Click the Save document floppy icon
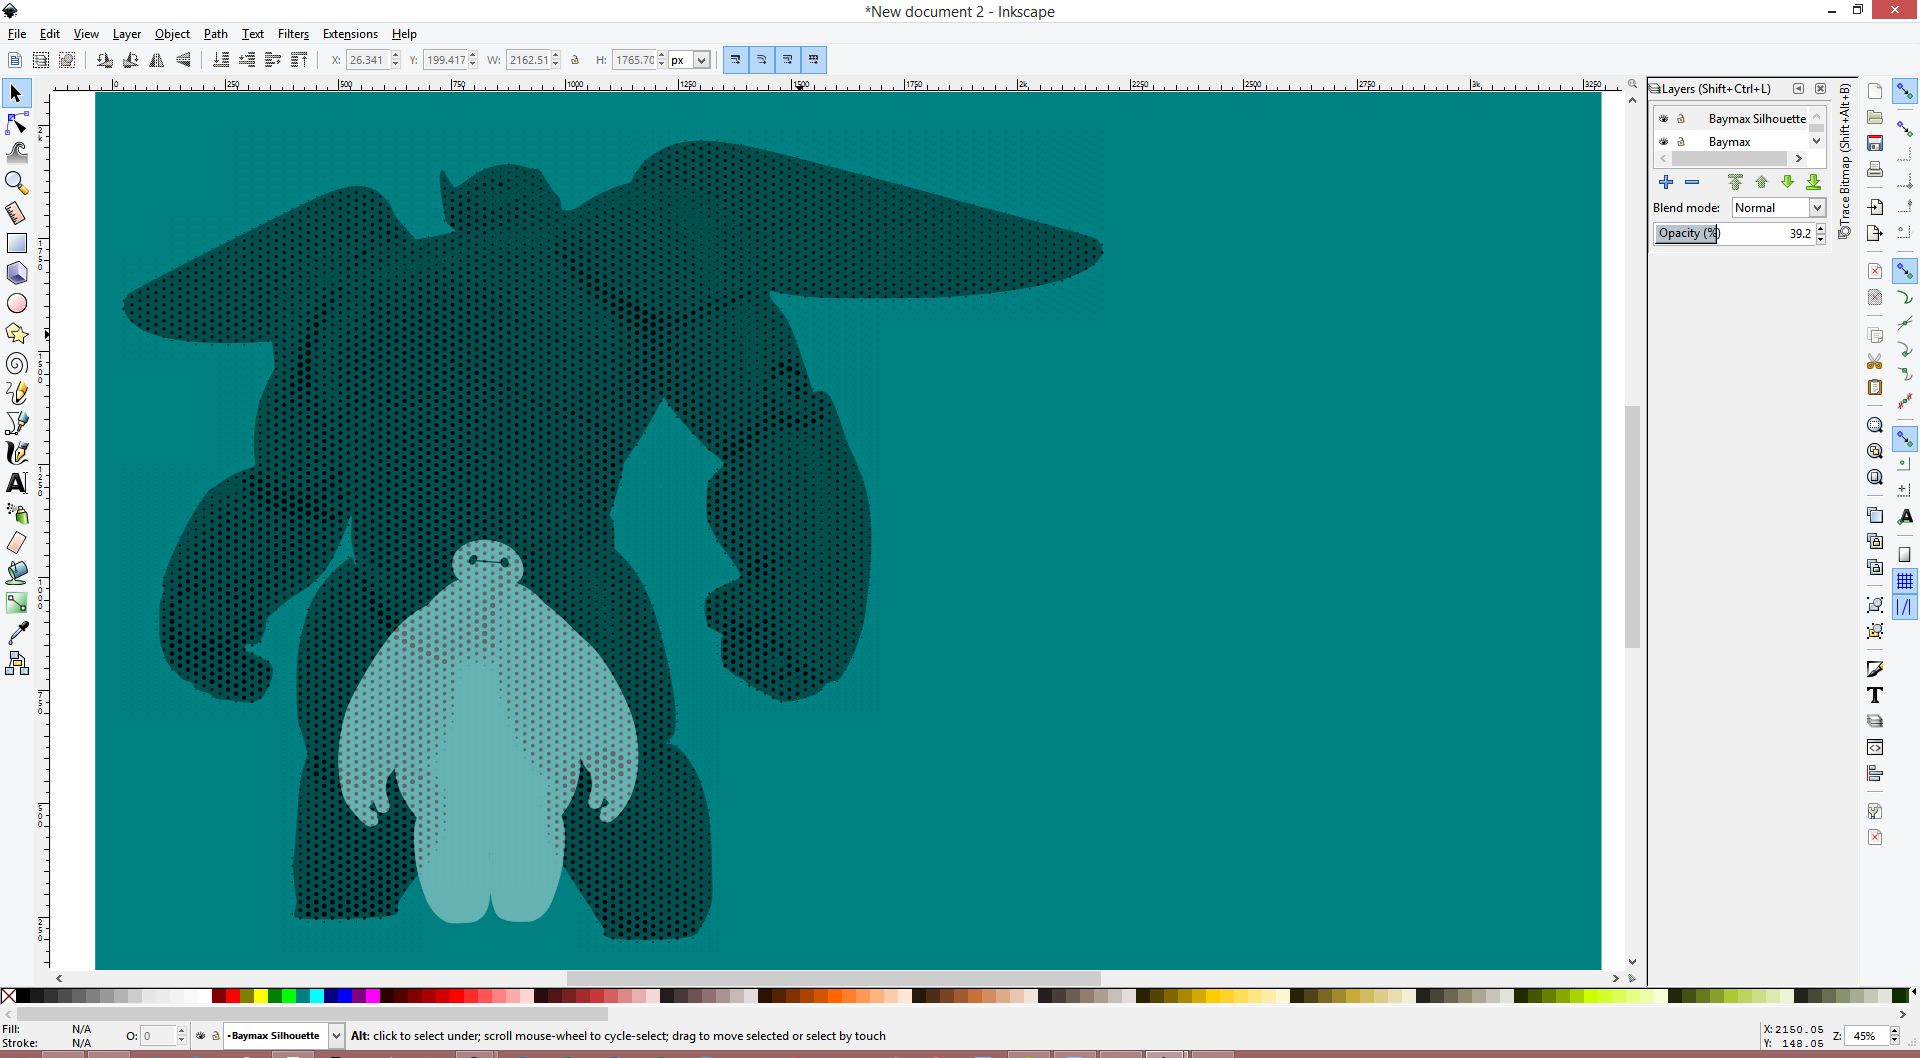The image size is (1920, 1058). tap(1875, 143)
